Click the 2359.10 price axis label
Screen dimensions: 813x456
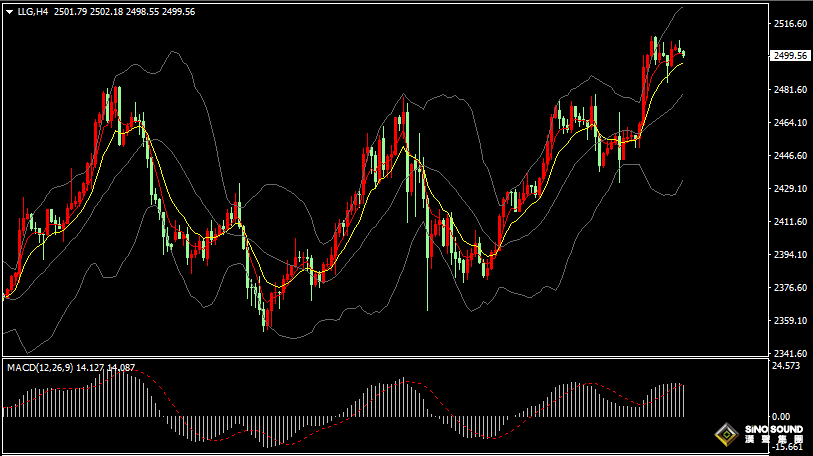pyautogui.click(x=791, y=321)
